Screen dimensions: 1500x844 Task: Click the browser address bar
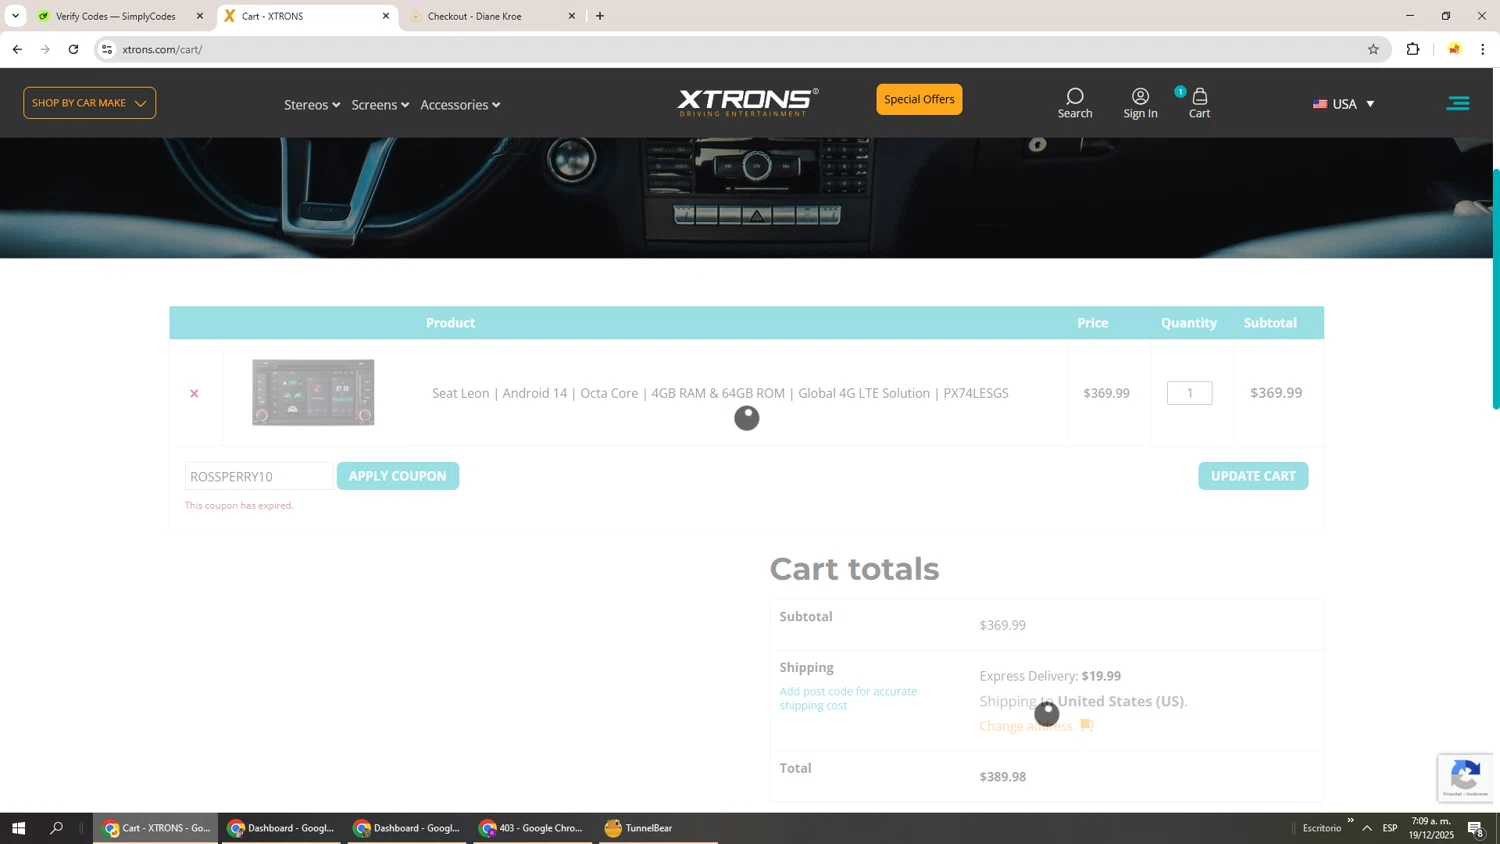click(740, 49)
